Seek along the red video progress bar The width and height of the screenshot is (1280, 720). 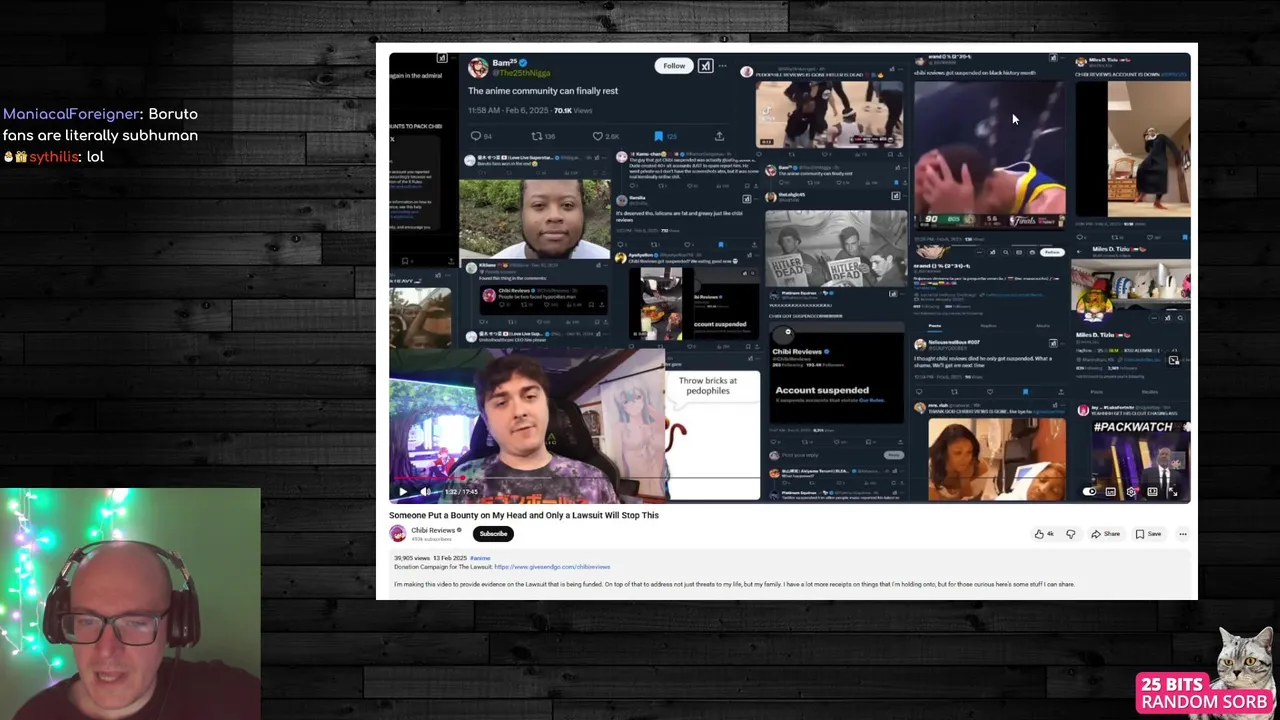pos(789,479)
